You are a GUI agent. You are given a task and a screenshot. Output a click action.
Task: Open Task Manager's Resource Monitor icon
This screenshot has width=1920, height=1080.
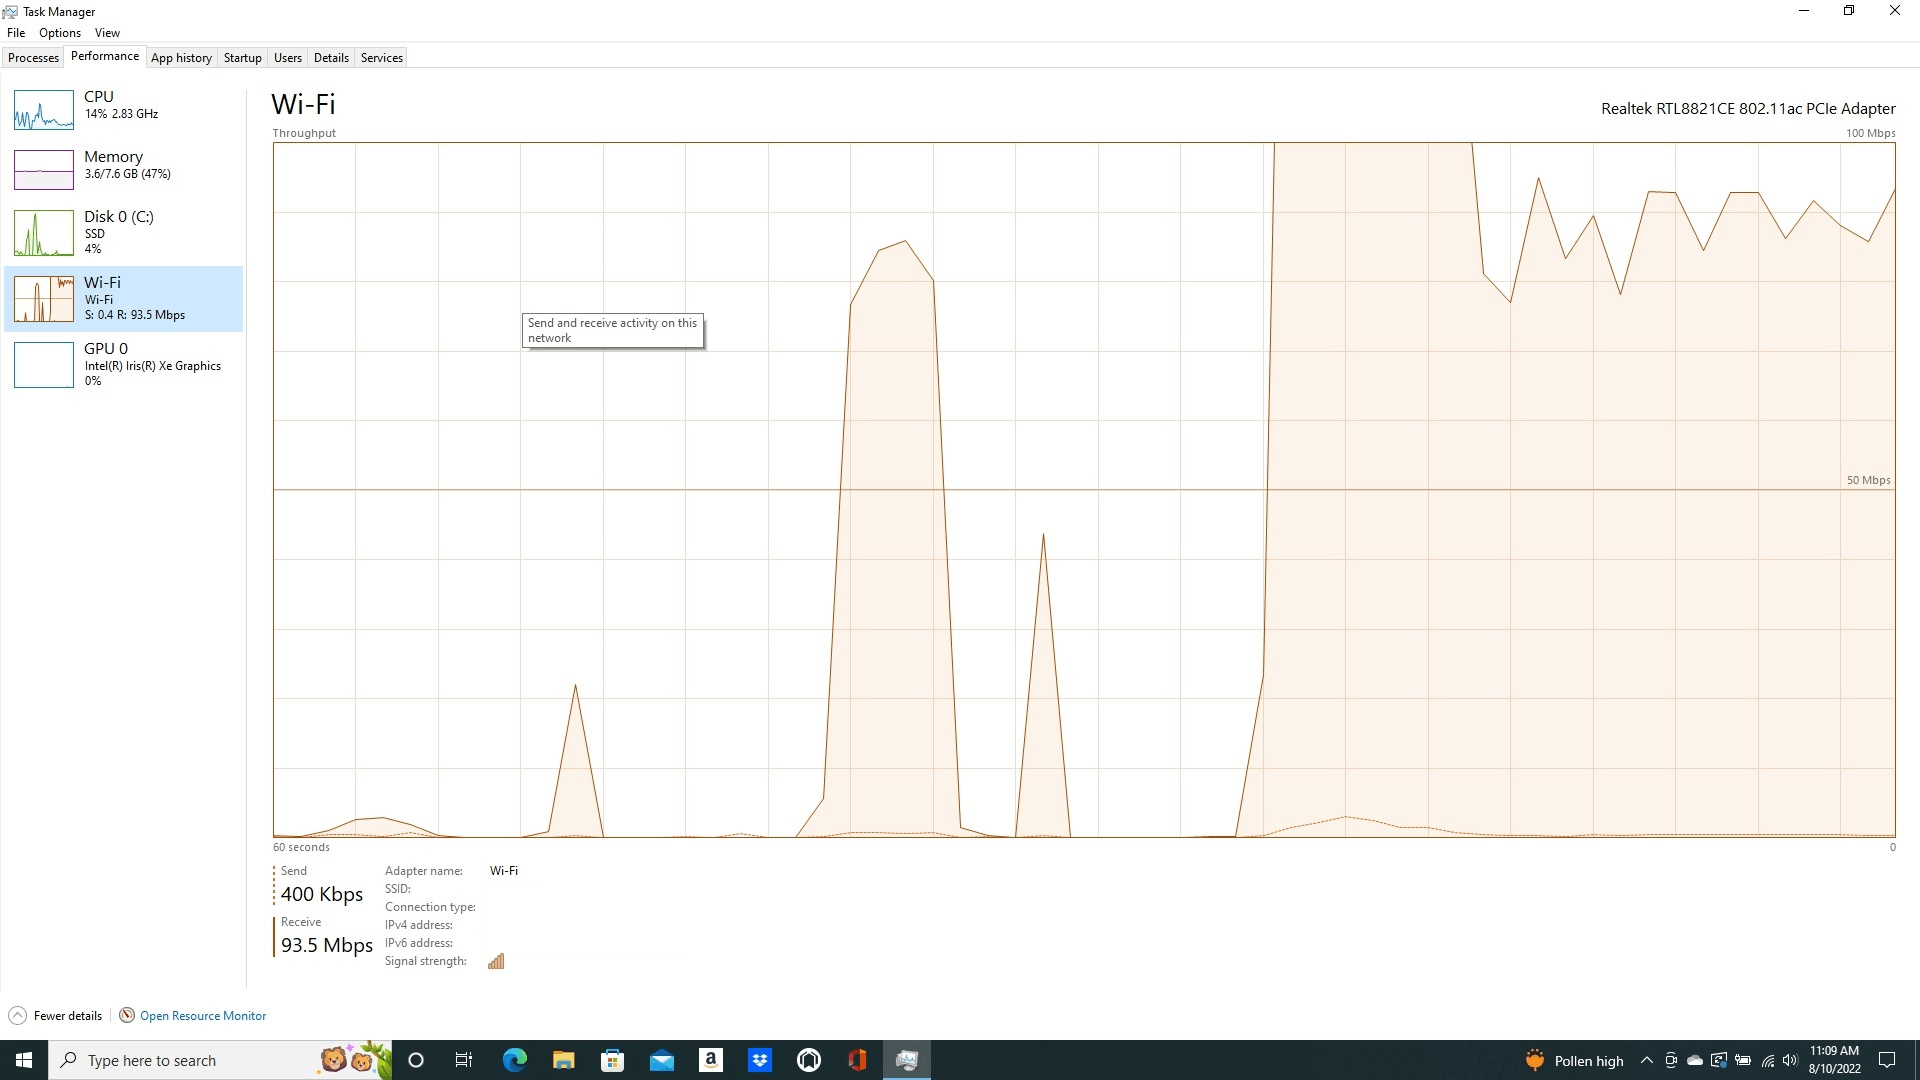click(127, 1015)
